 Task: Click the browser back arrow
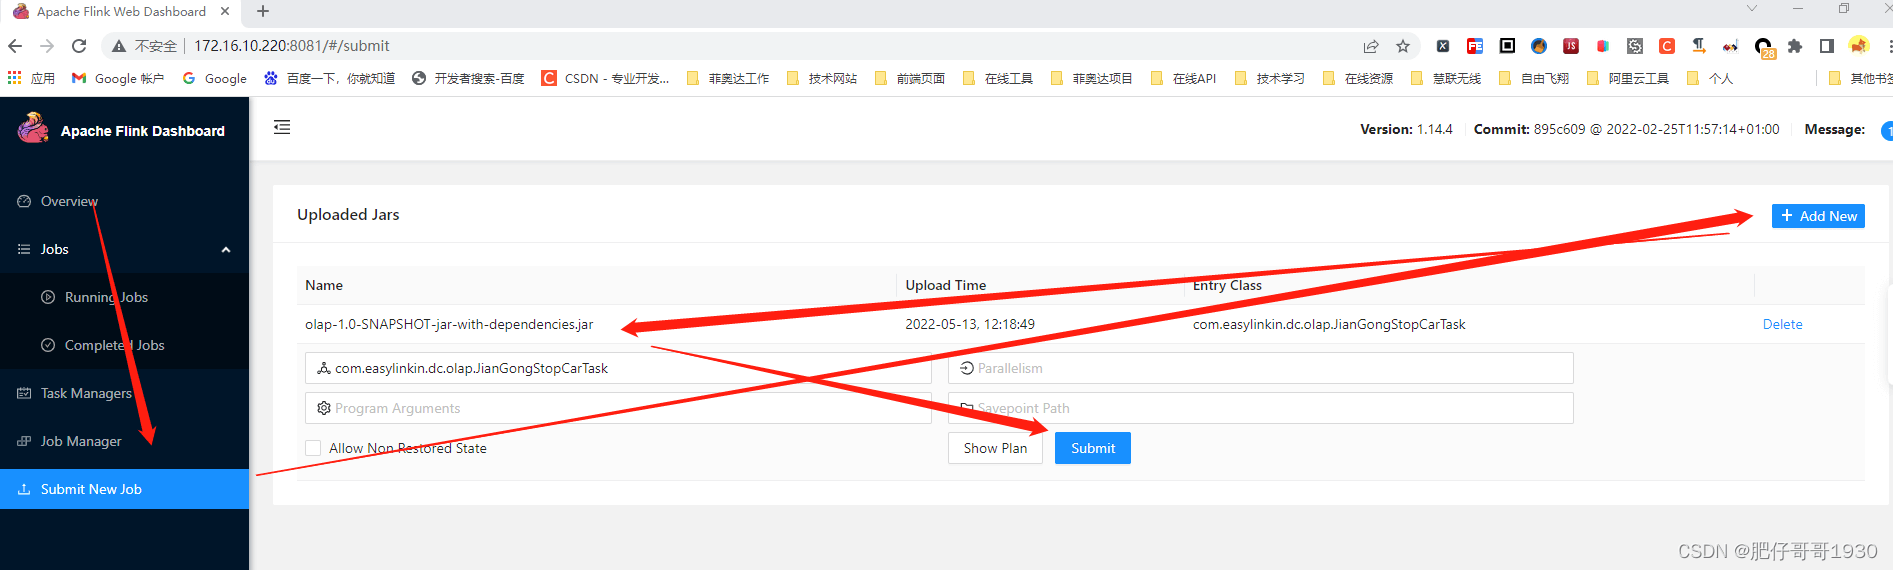[x=15, y=46]
